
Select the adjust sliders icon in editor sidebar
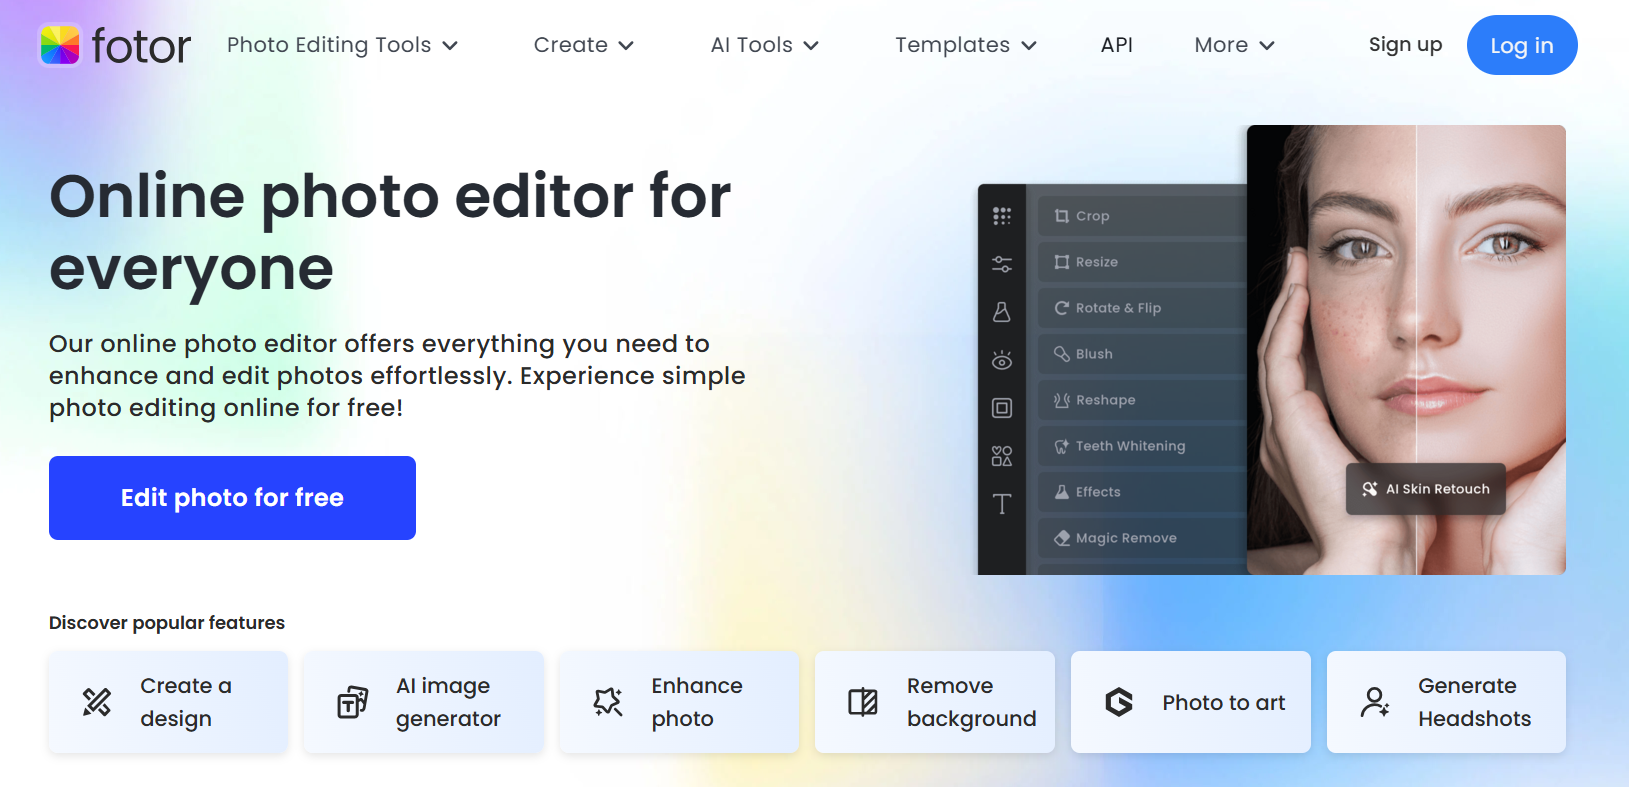pos(1002,264)
